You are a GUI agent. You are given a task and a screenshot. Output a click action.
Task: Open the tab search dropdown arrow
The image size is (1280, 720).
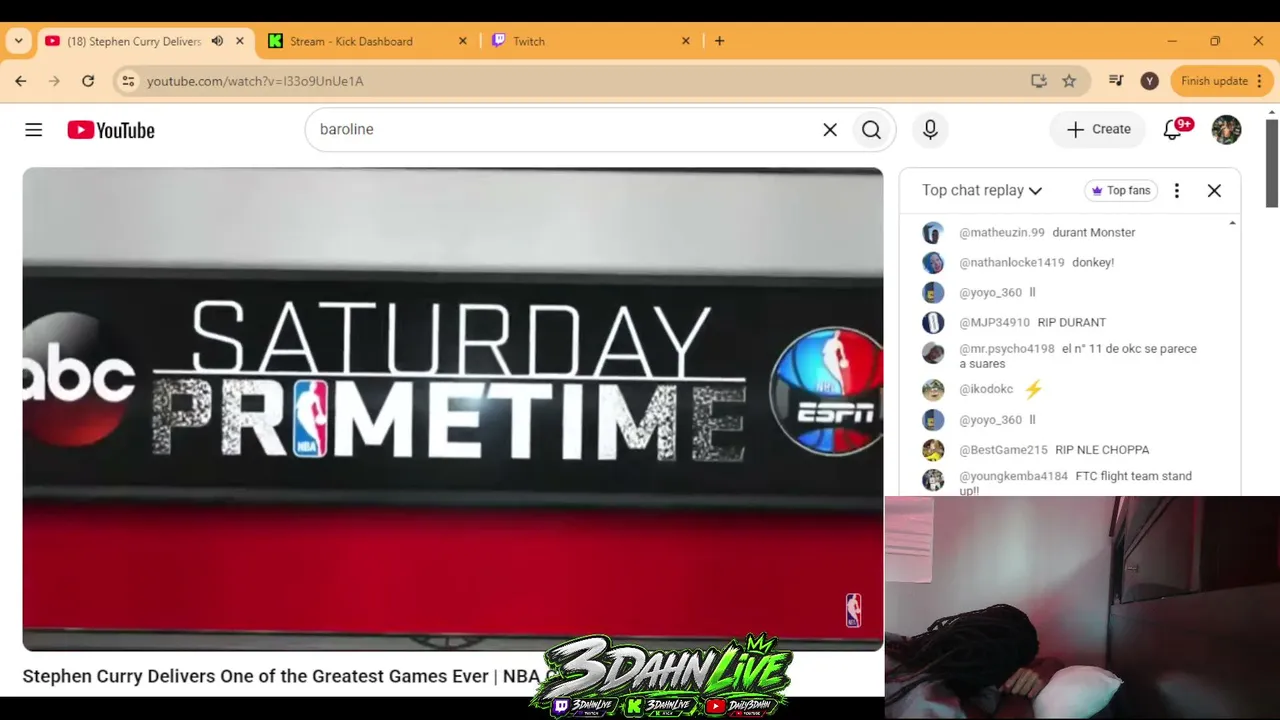(x=19, y=41)
